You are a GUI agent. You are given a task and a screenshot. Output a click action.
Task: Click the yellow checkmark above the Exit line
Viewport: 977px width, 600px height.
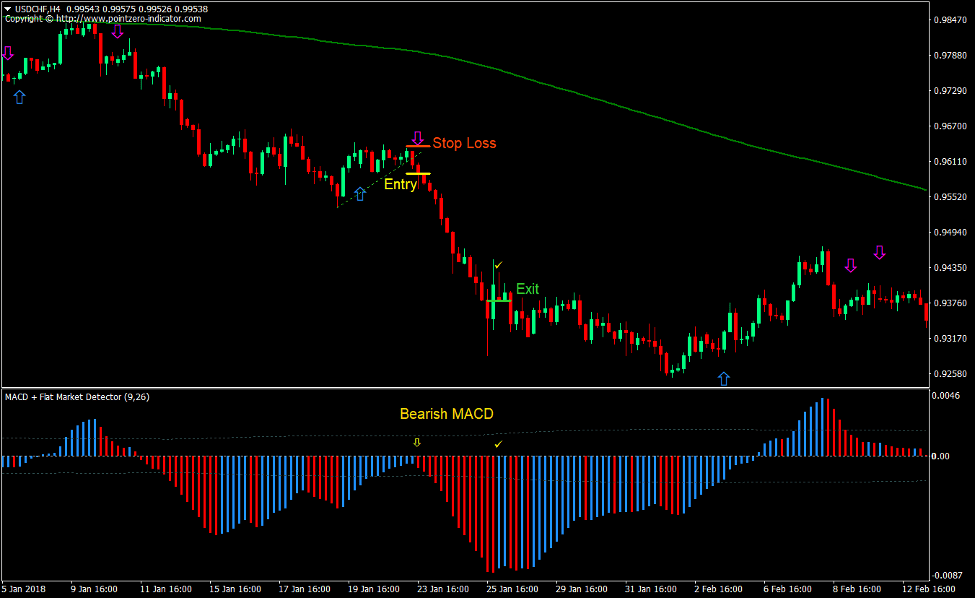point(496,264)
